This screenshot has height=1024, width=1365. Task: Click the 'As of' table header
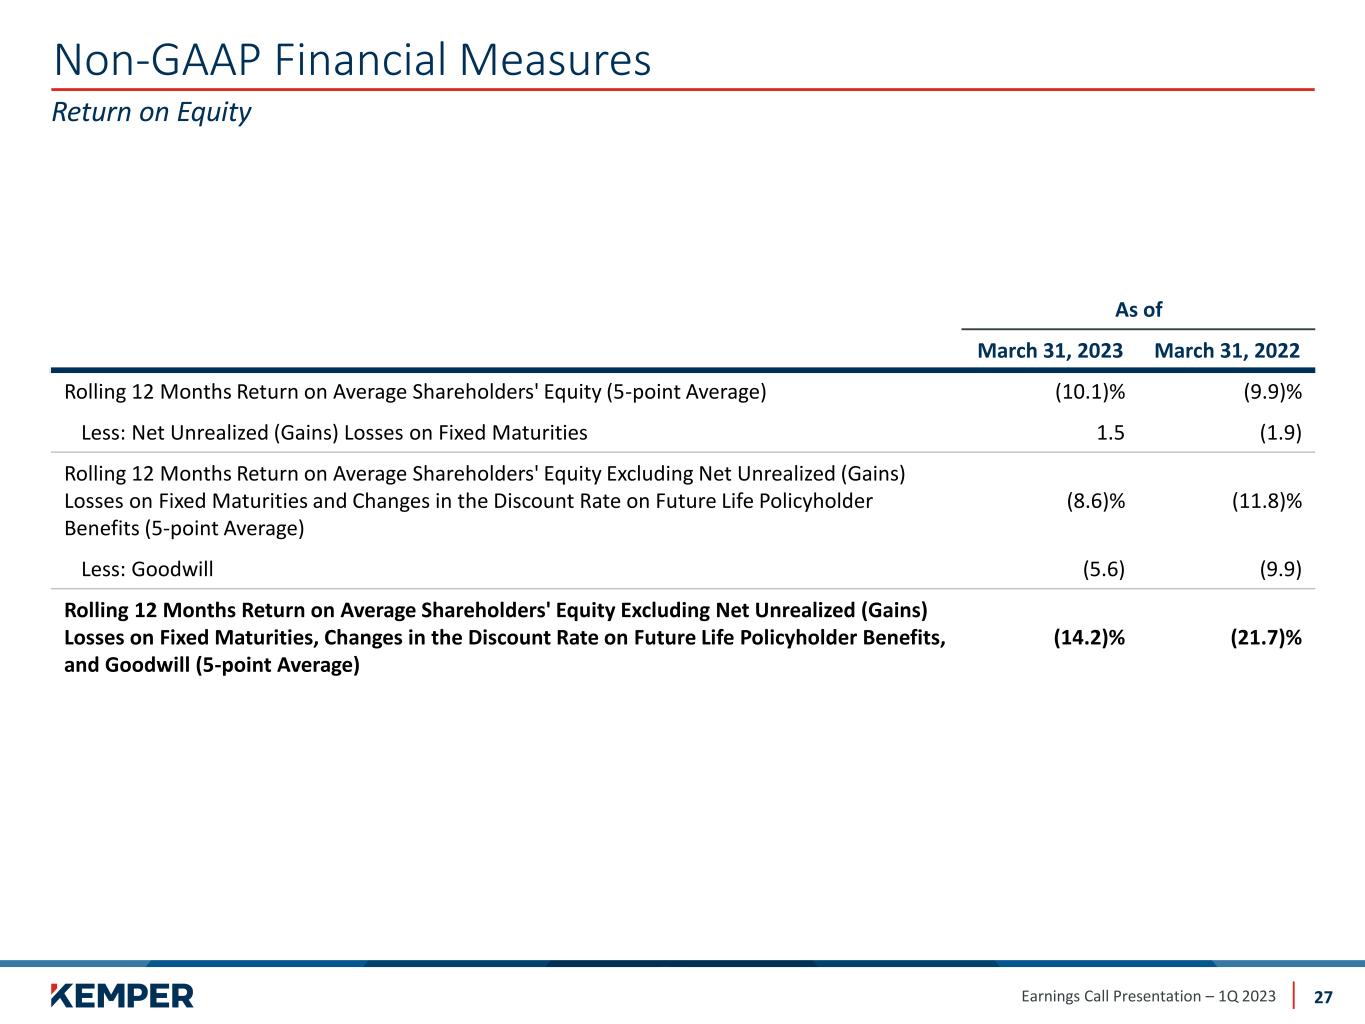tap(1138, 310)
